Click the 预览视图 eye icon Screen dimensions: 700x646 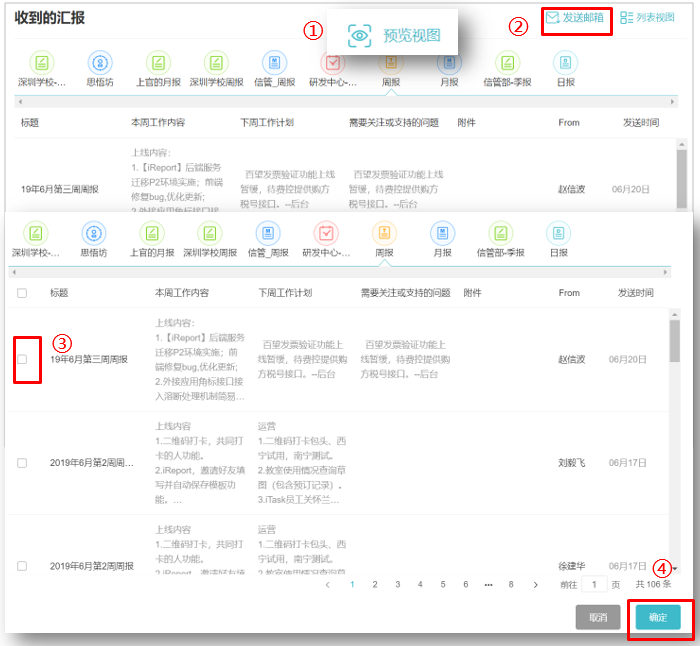point(359,35)
